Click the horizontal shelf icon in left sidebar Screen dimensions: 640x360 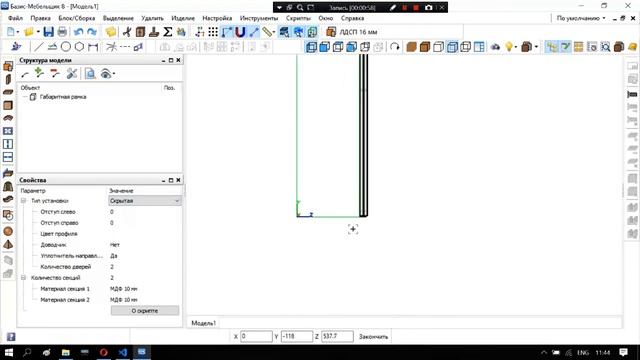coord(8,157)
